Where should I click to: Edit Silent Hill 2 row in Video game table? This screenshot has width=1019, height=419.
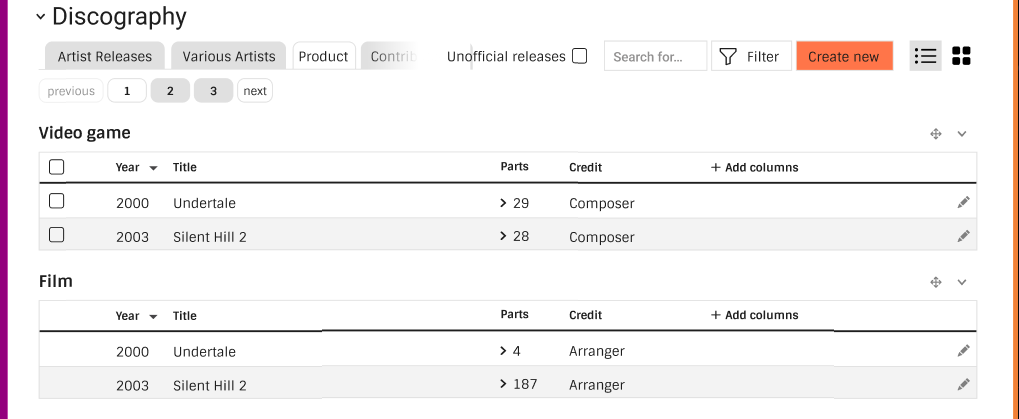click(963, 236)
